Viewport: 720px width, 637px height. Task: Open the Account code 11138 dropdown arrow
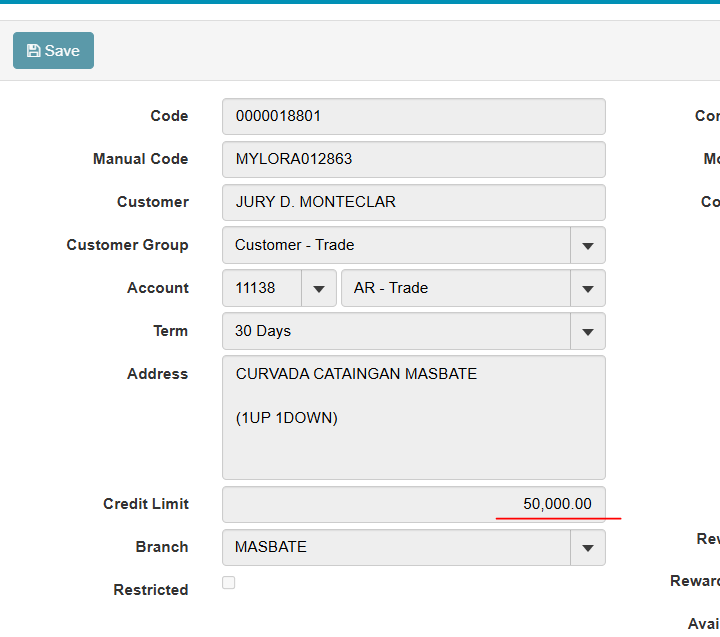[318, 288]
